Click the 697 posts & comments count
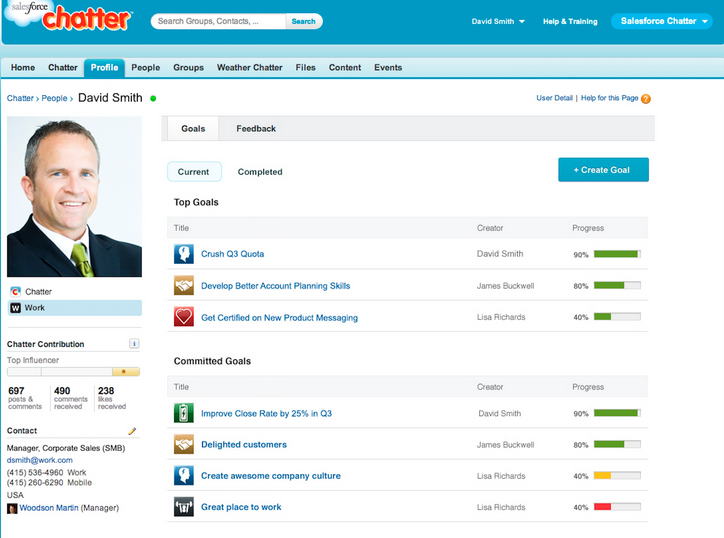This screenshot has width=724, height=538. pyautogui.click(x=24, y=398)
